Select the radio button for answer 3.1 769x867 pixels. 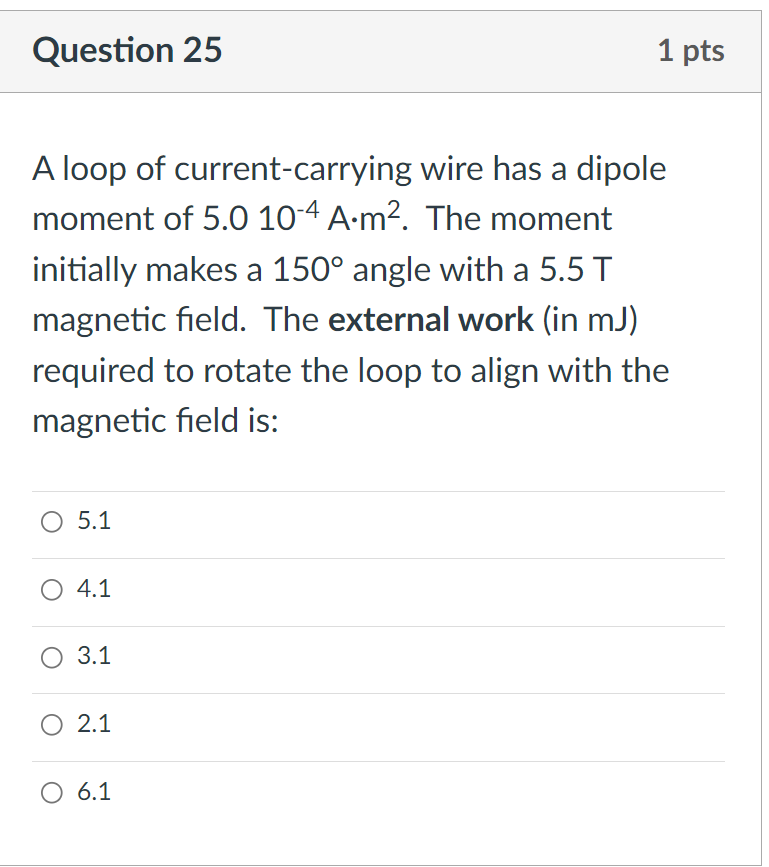coord(51,657)
